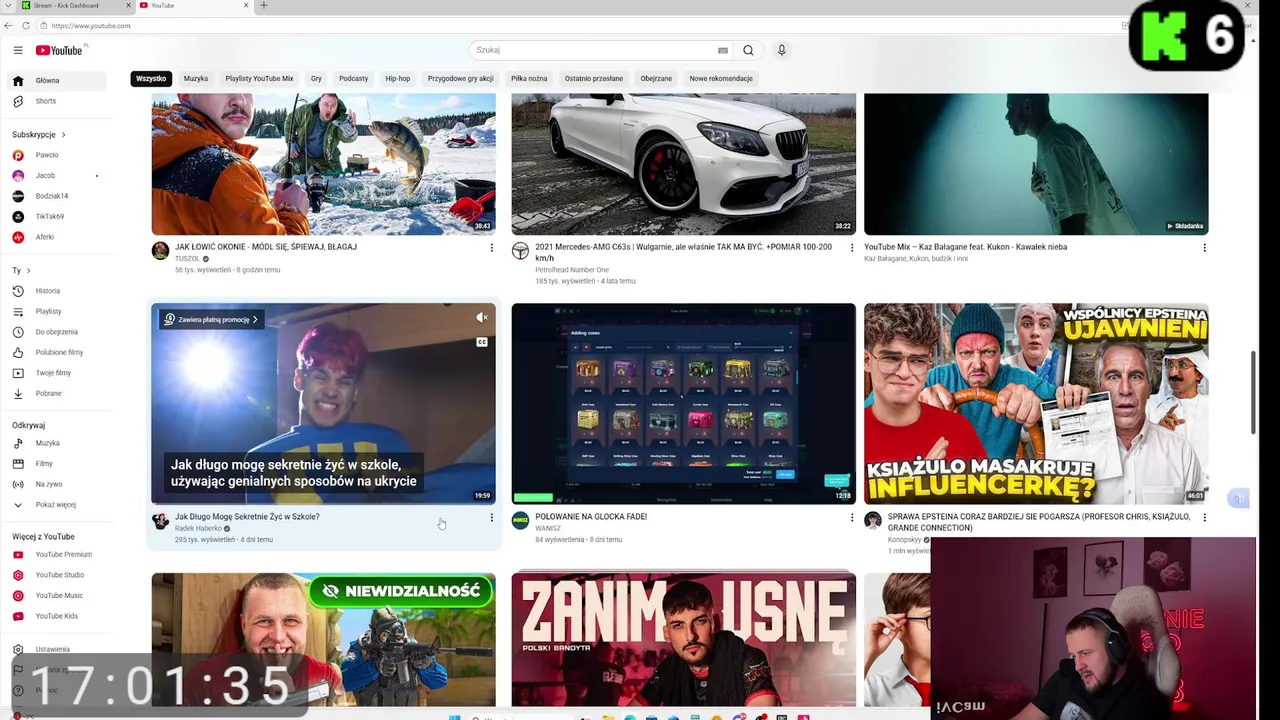Click the magnifying glass search button
Viewport: 1280px width, 720px height.
[x=748, y=50]
